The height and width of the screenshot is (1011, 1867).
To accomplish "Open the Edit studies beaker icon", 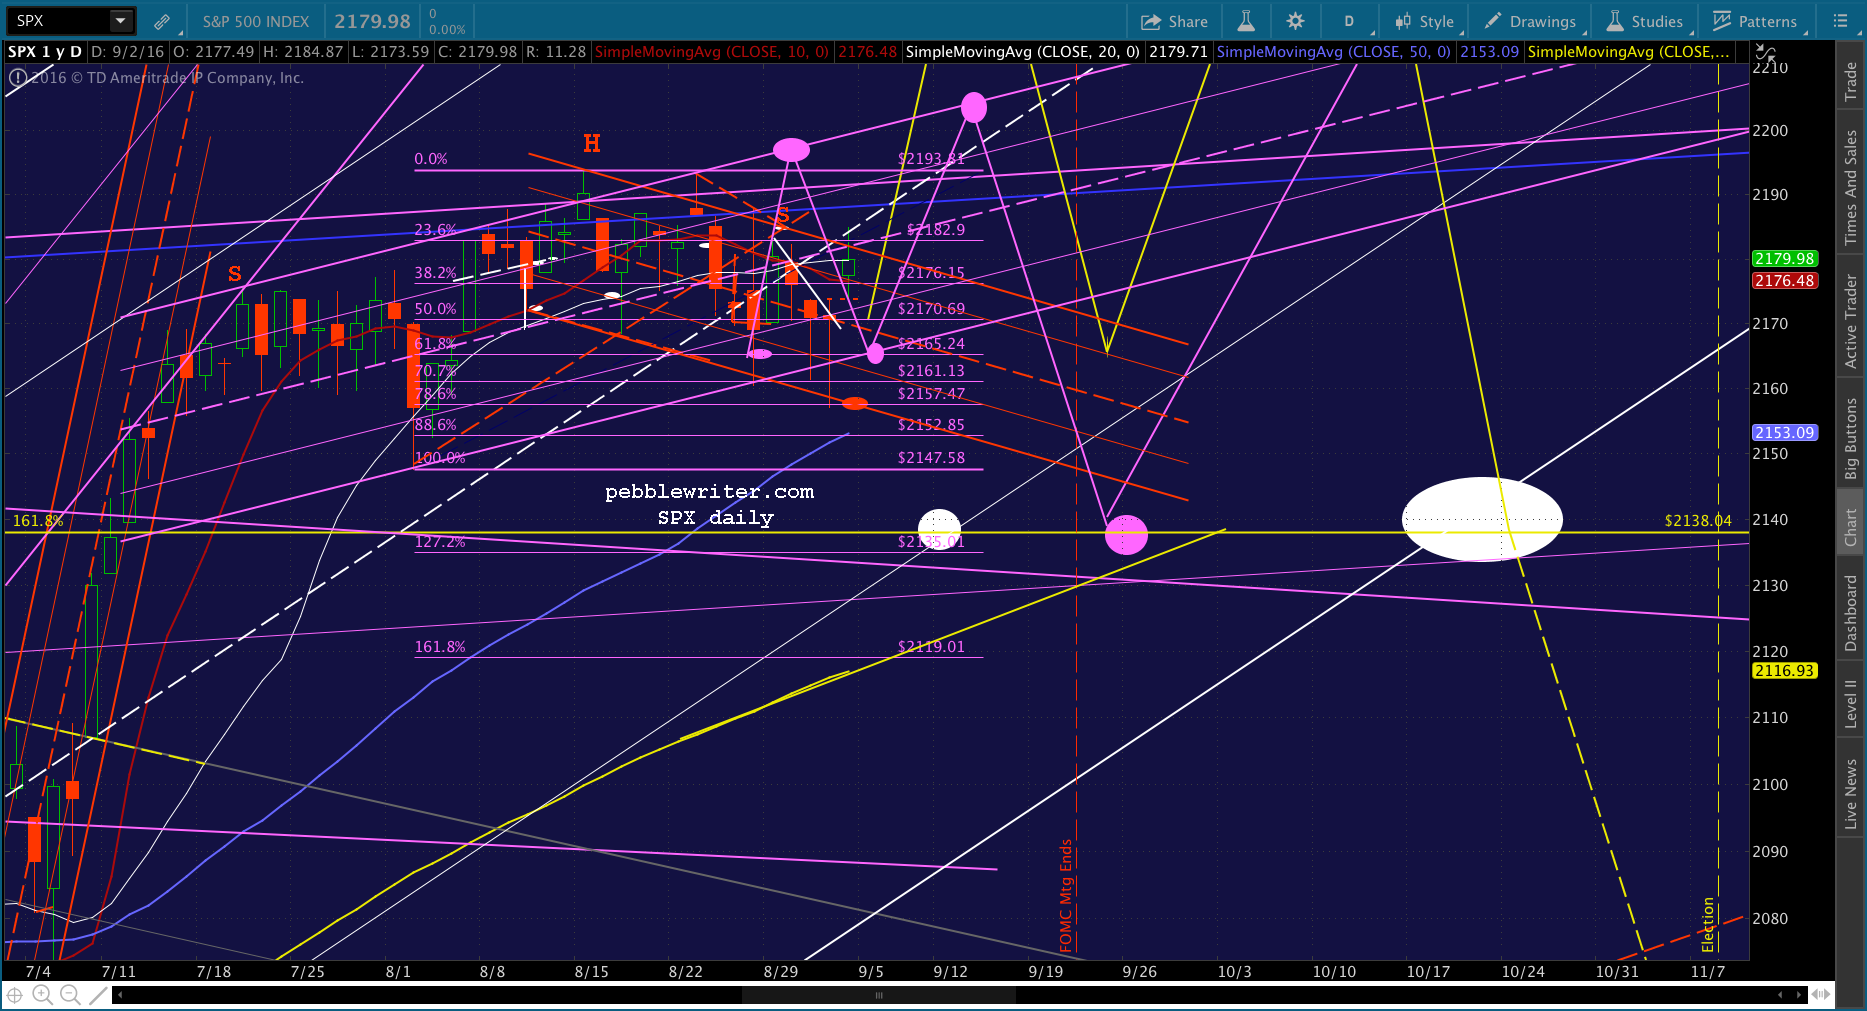I will pos(1245,21).
